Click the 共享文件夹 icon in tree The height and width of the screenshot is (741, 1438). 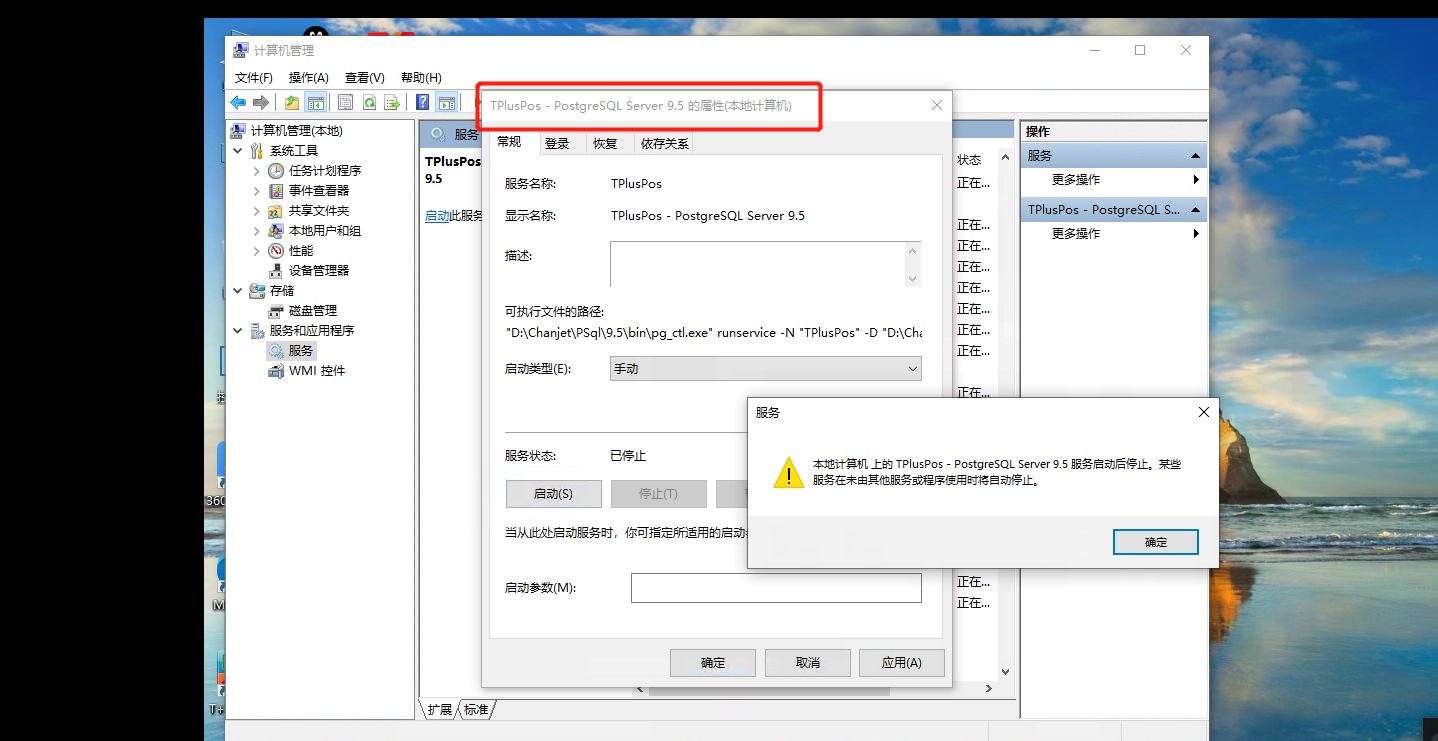click(x=276, y=211)
